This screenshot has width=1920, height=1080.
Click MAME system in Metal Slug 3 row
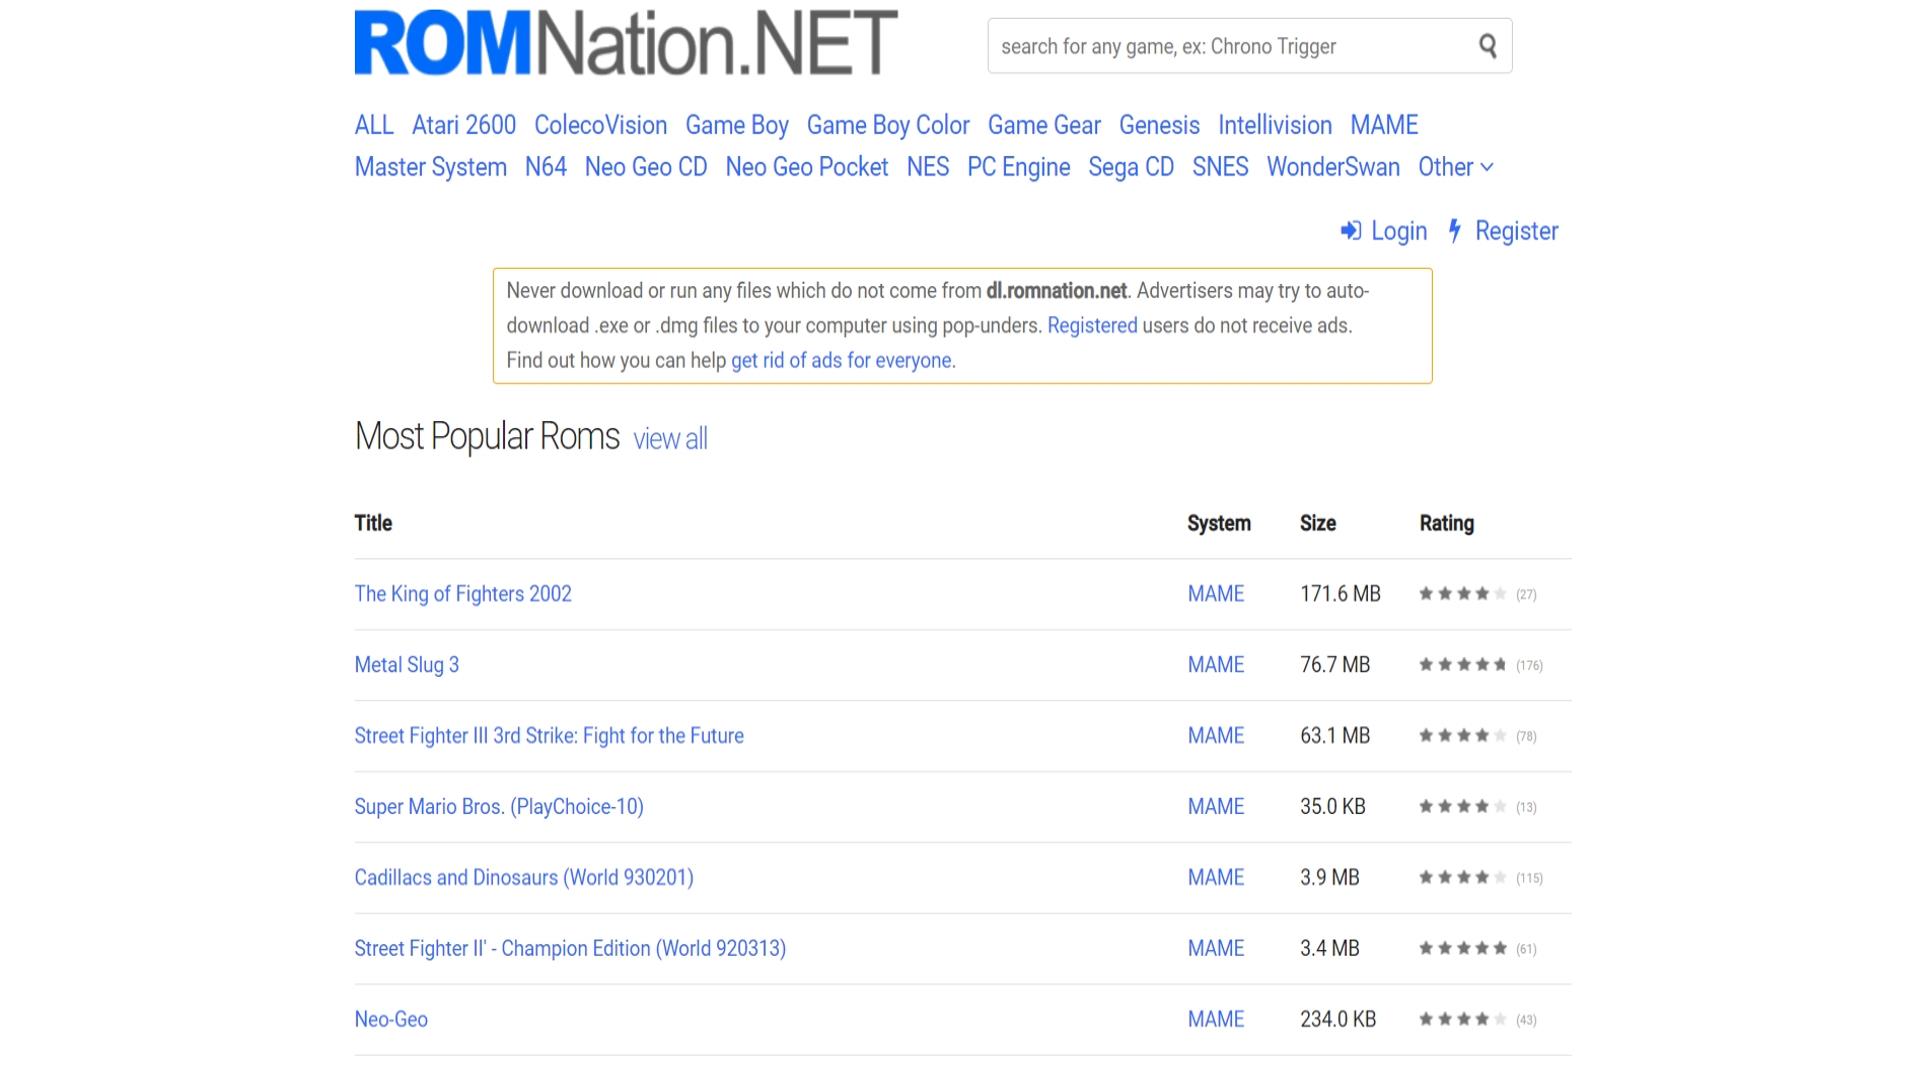click(1215, 665)
